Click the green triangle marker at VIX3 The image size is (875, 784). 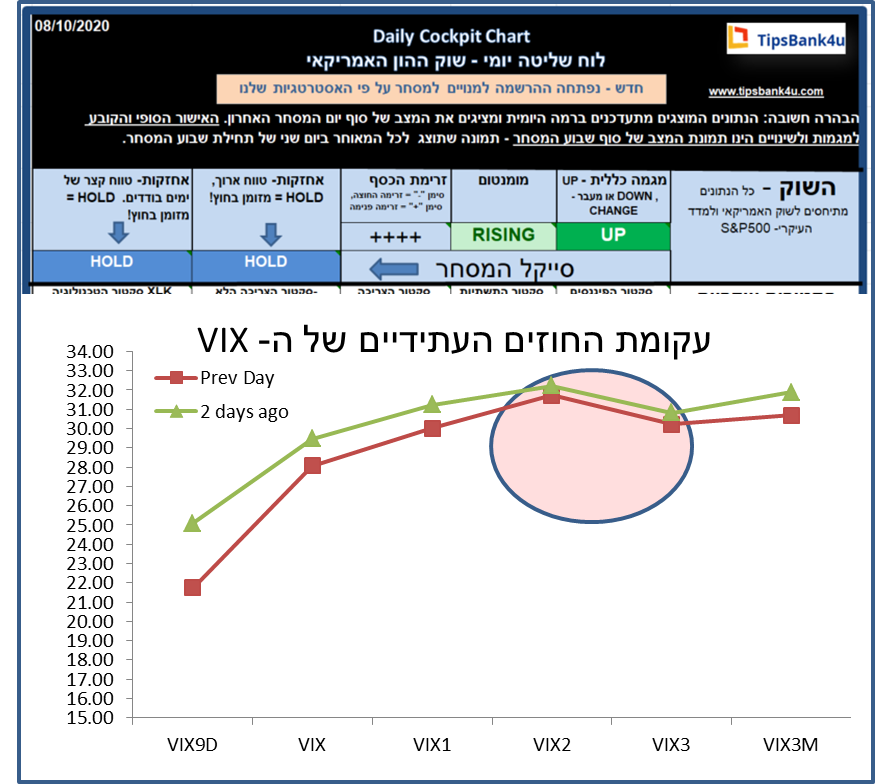tap(671, 413)
